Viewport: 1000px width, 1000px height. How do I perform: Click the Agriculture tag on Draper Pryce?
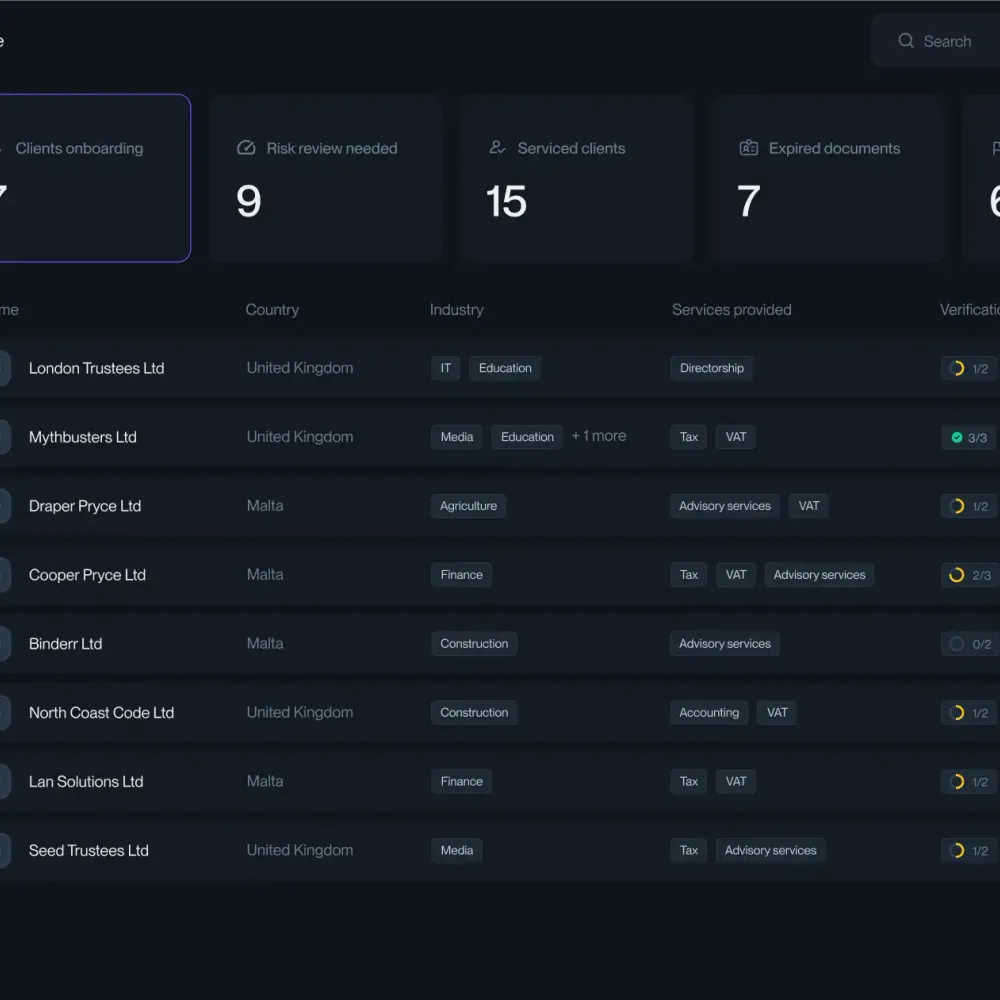pos(468,506)
